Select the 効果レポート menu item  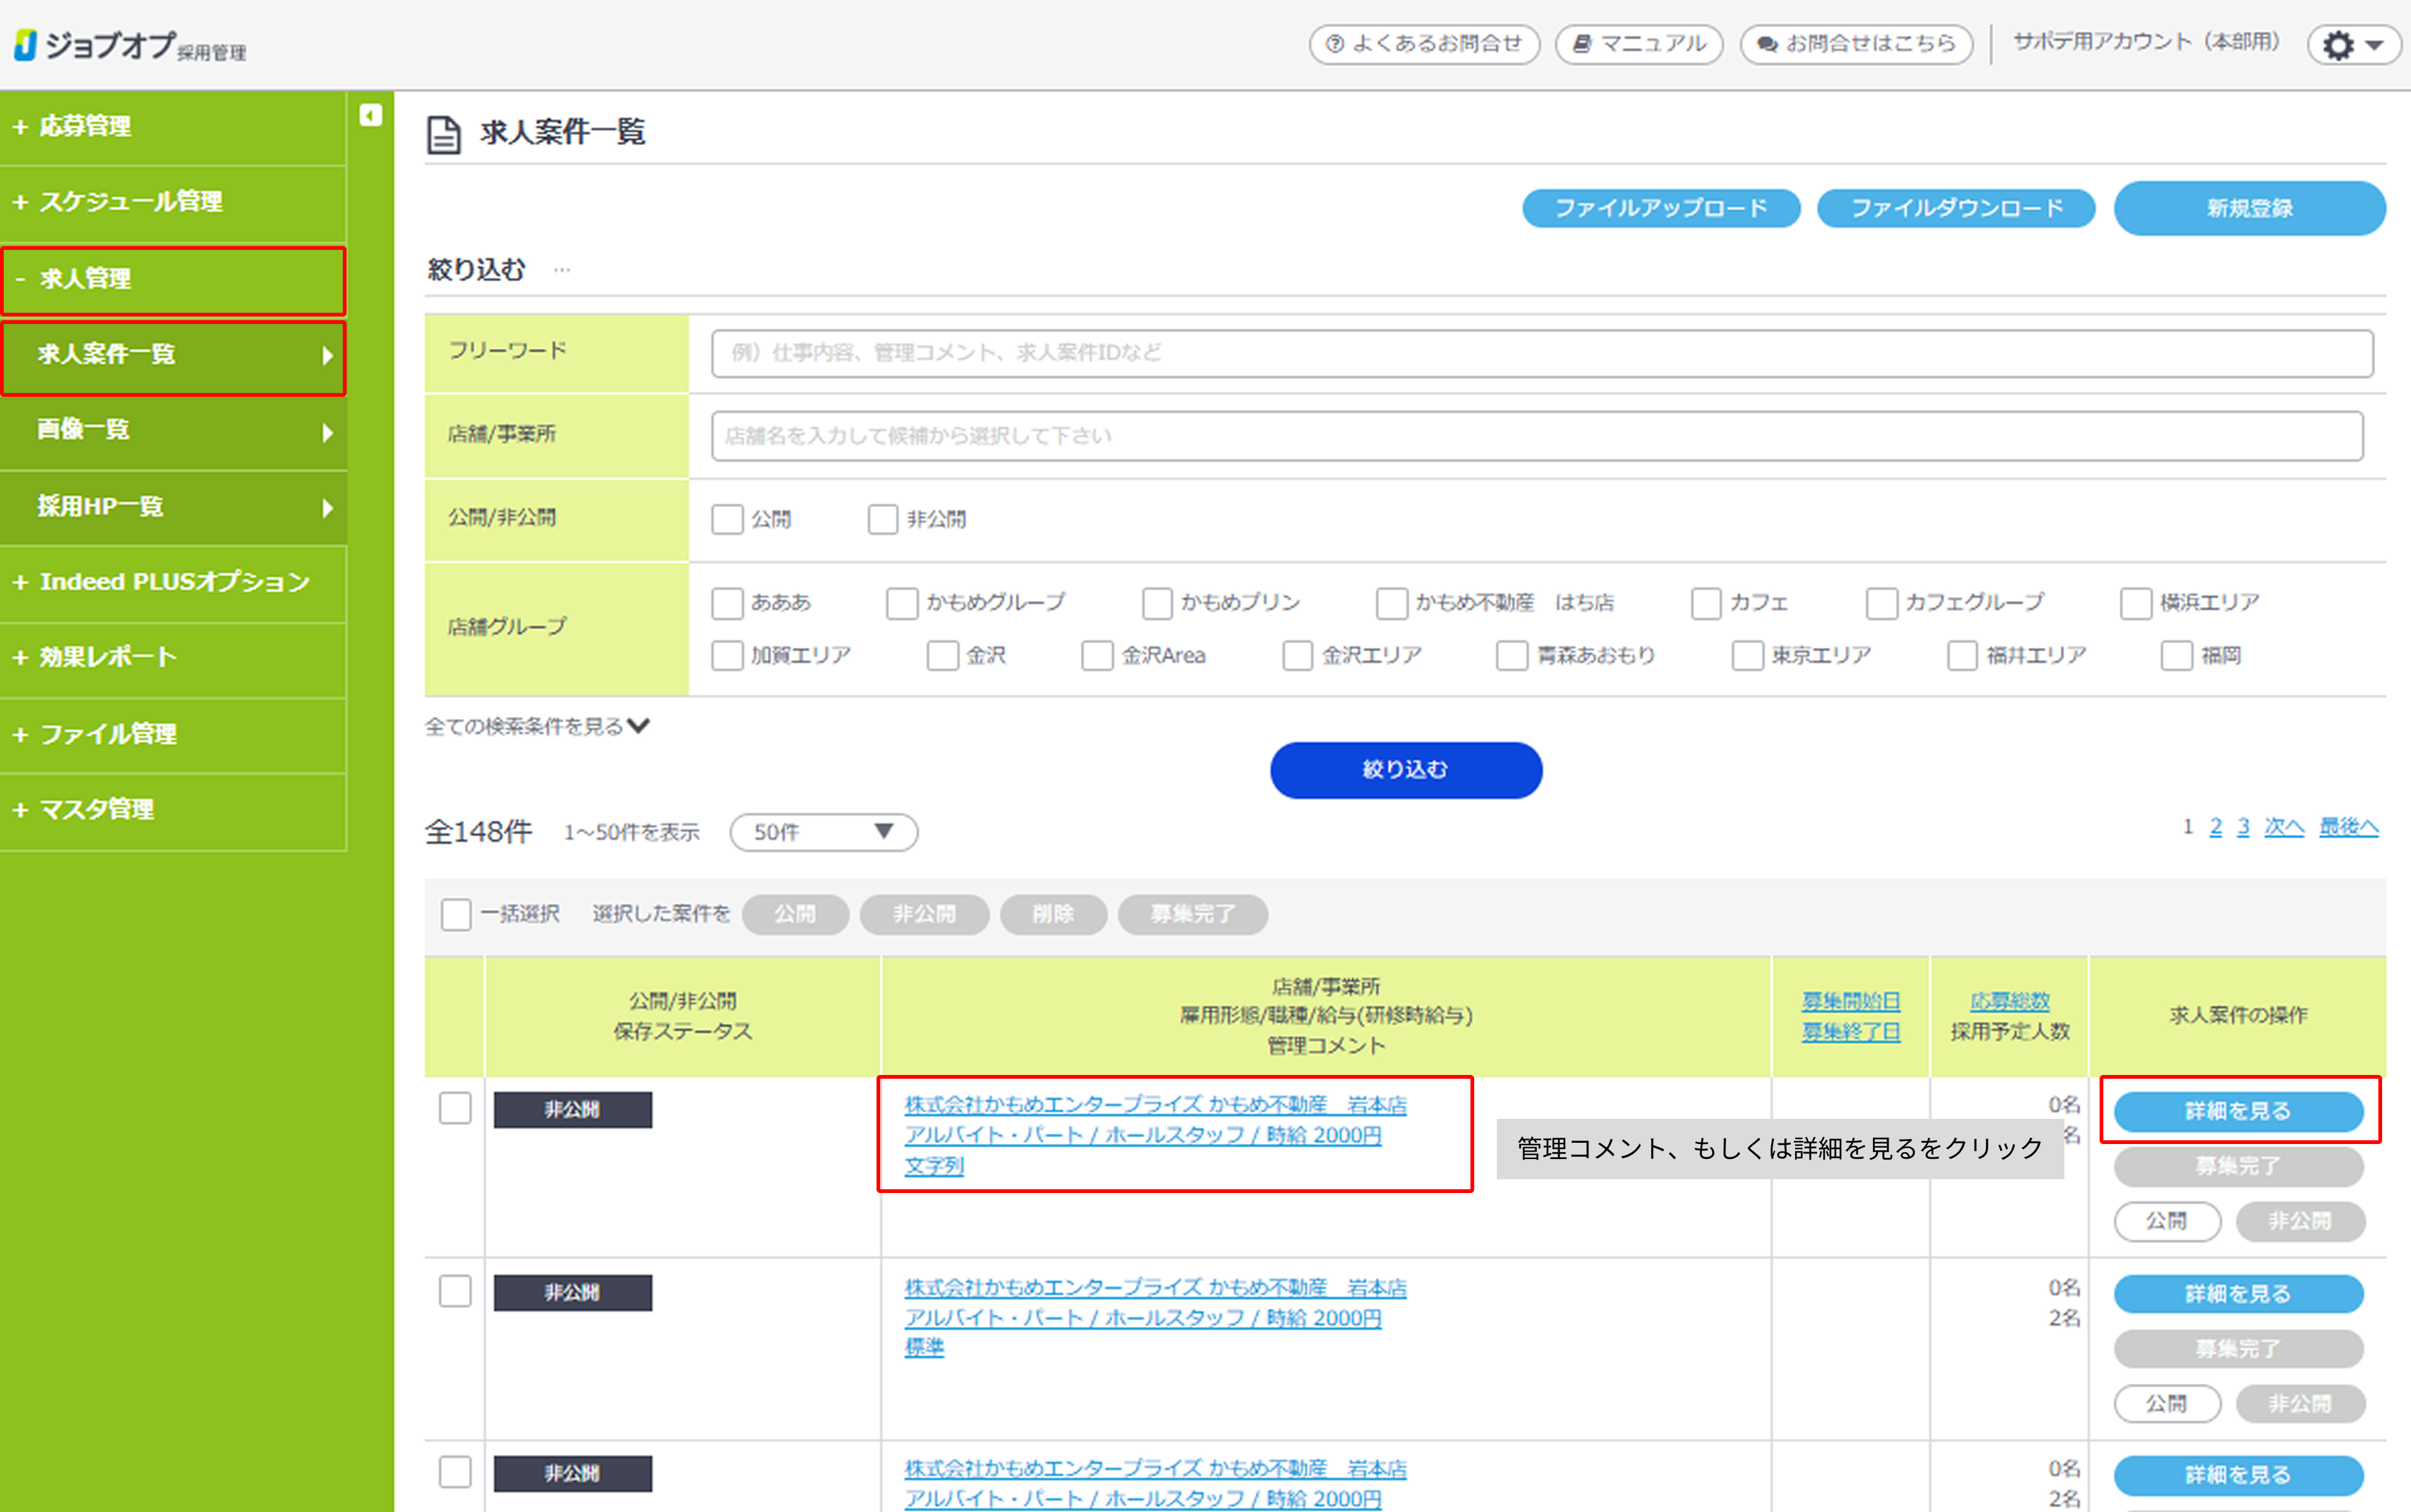(107, 657)
